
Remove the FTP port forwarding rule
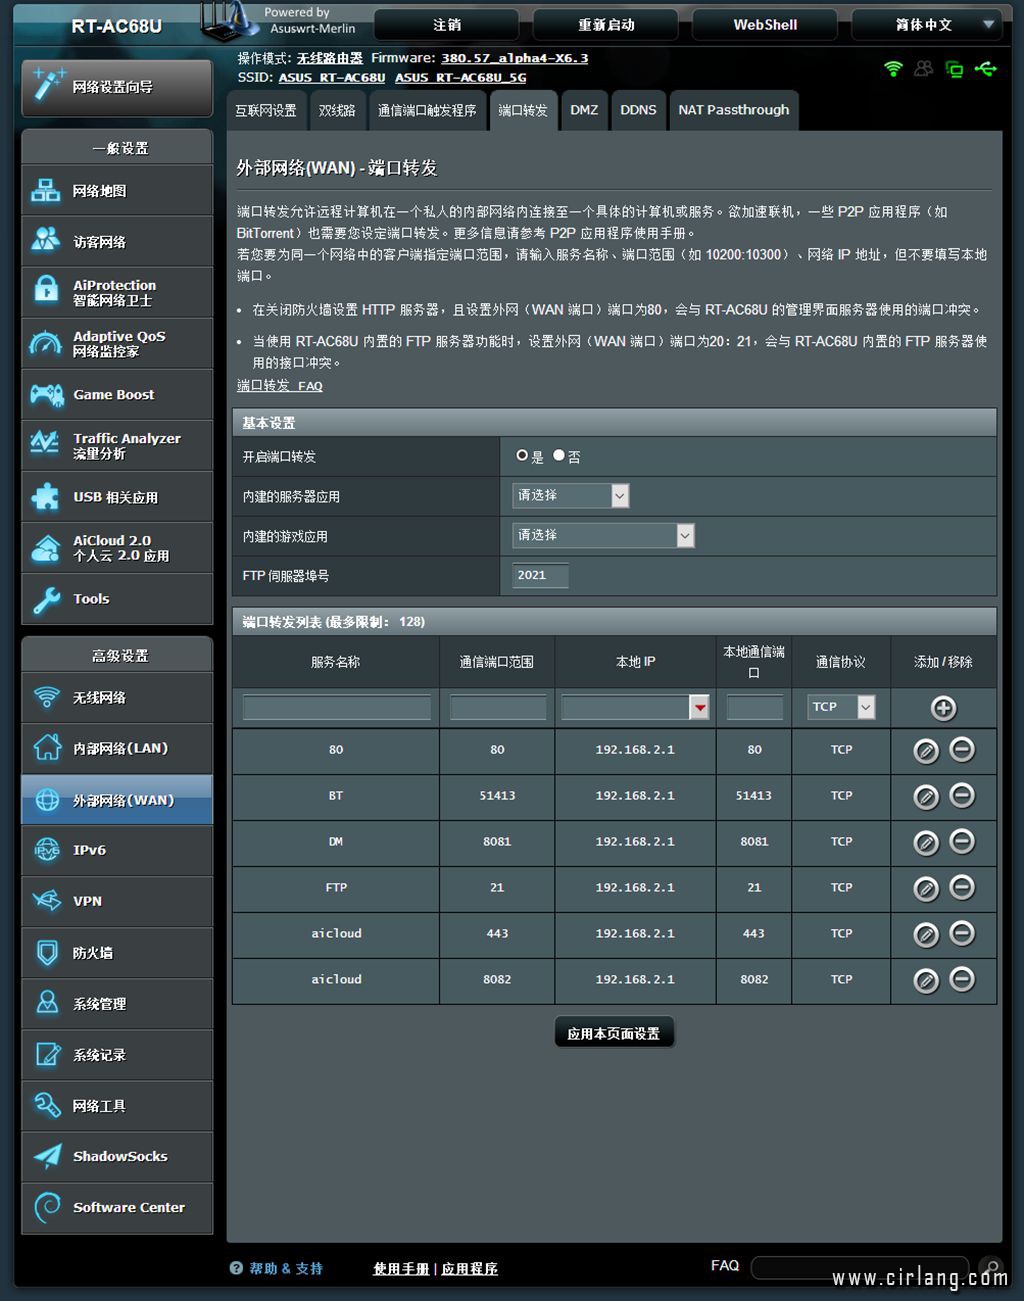pyautogui.click(x=962, y=887)
